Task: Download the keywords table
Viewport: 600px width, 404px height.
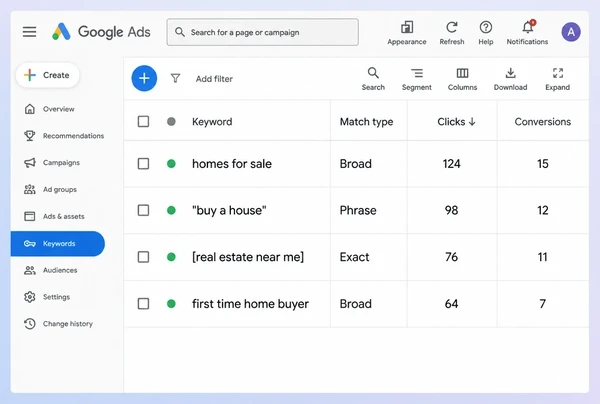Action: [510, 79]
